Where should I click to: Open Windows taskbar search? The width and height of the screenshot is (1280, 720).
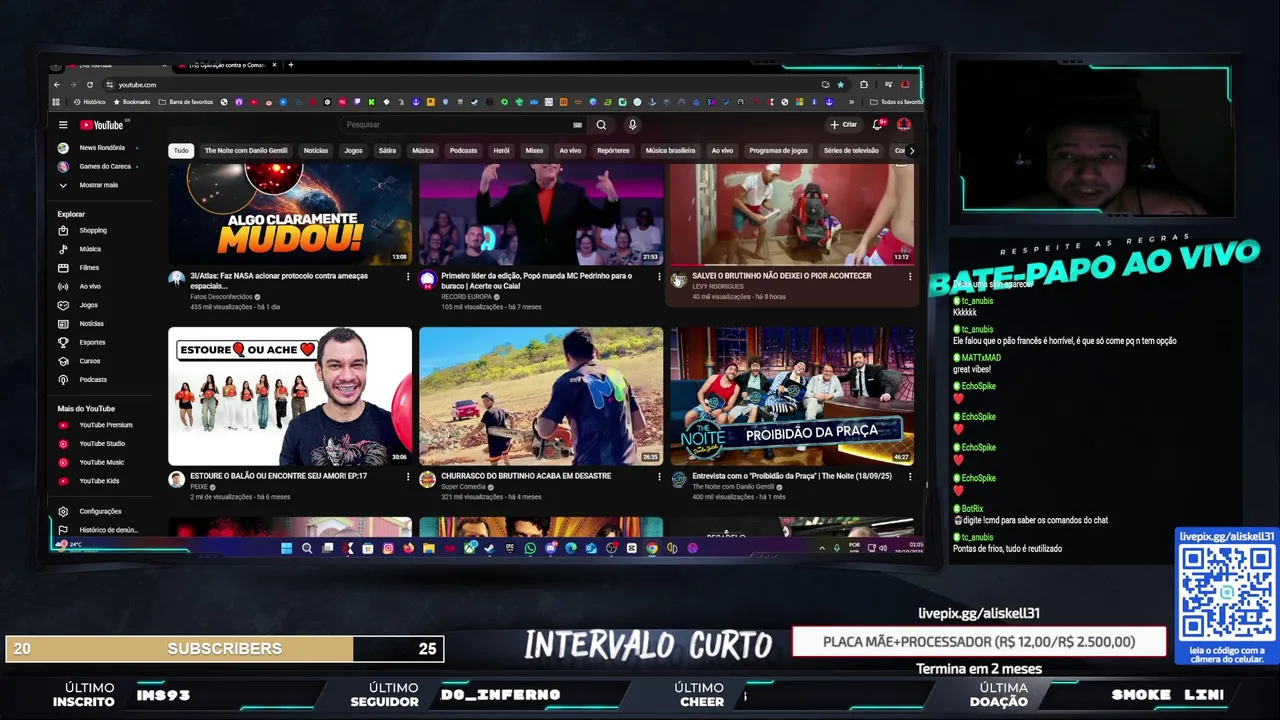pos(307,548)
